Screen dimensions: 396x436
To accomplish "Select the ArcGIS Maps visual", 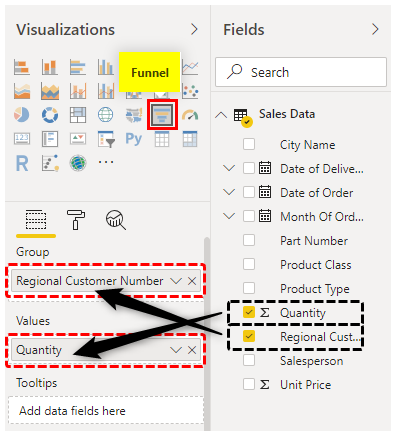I will coord(78,163).
